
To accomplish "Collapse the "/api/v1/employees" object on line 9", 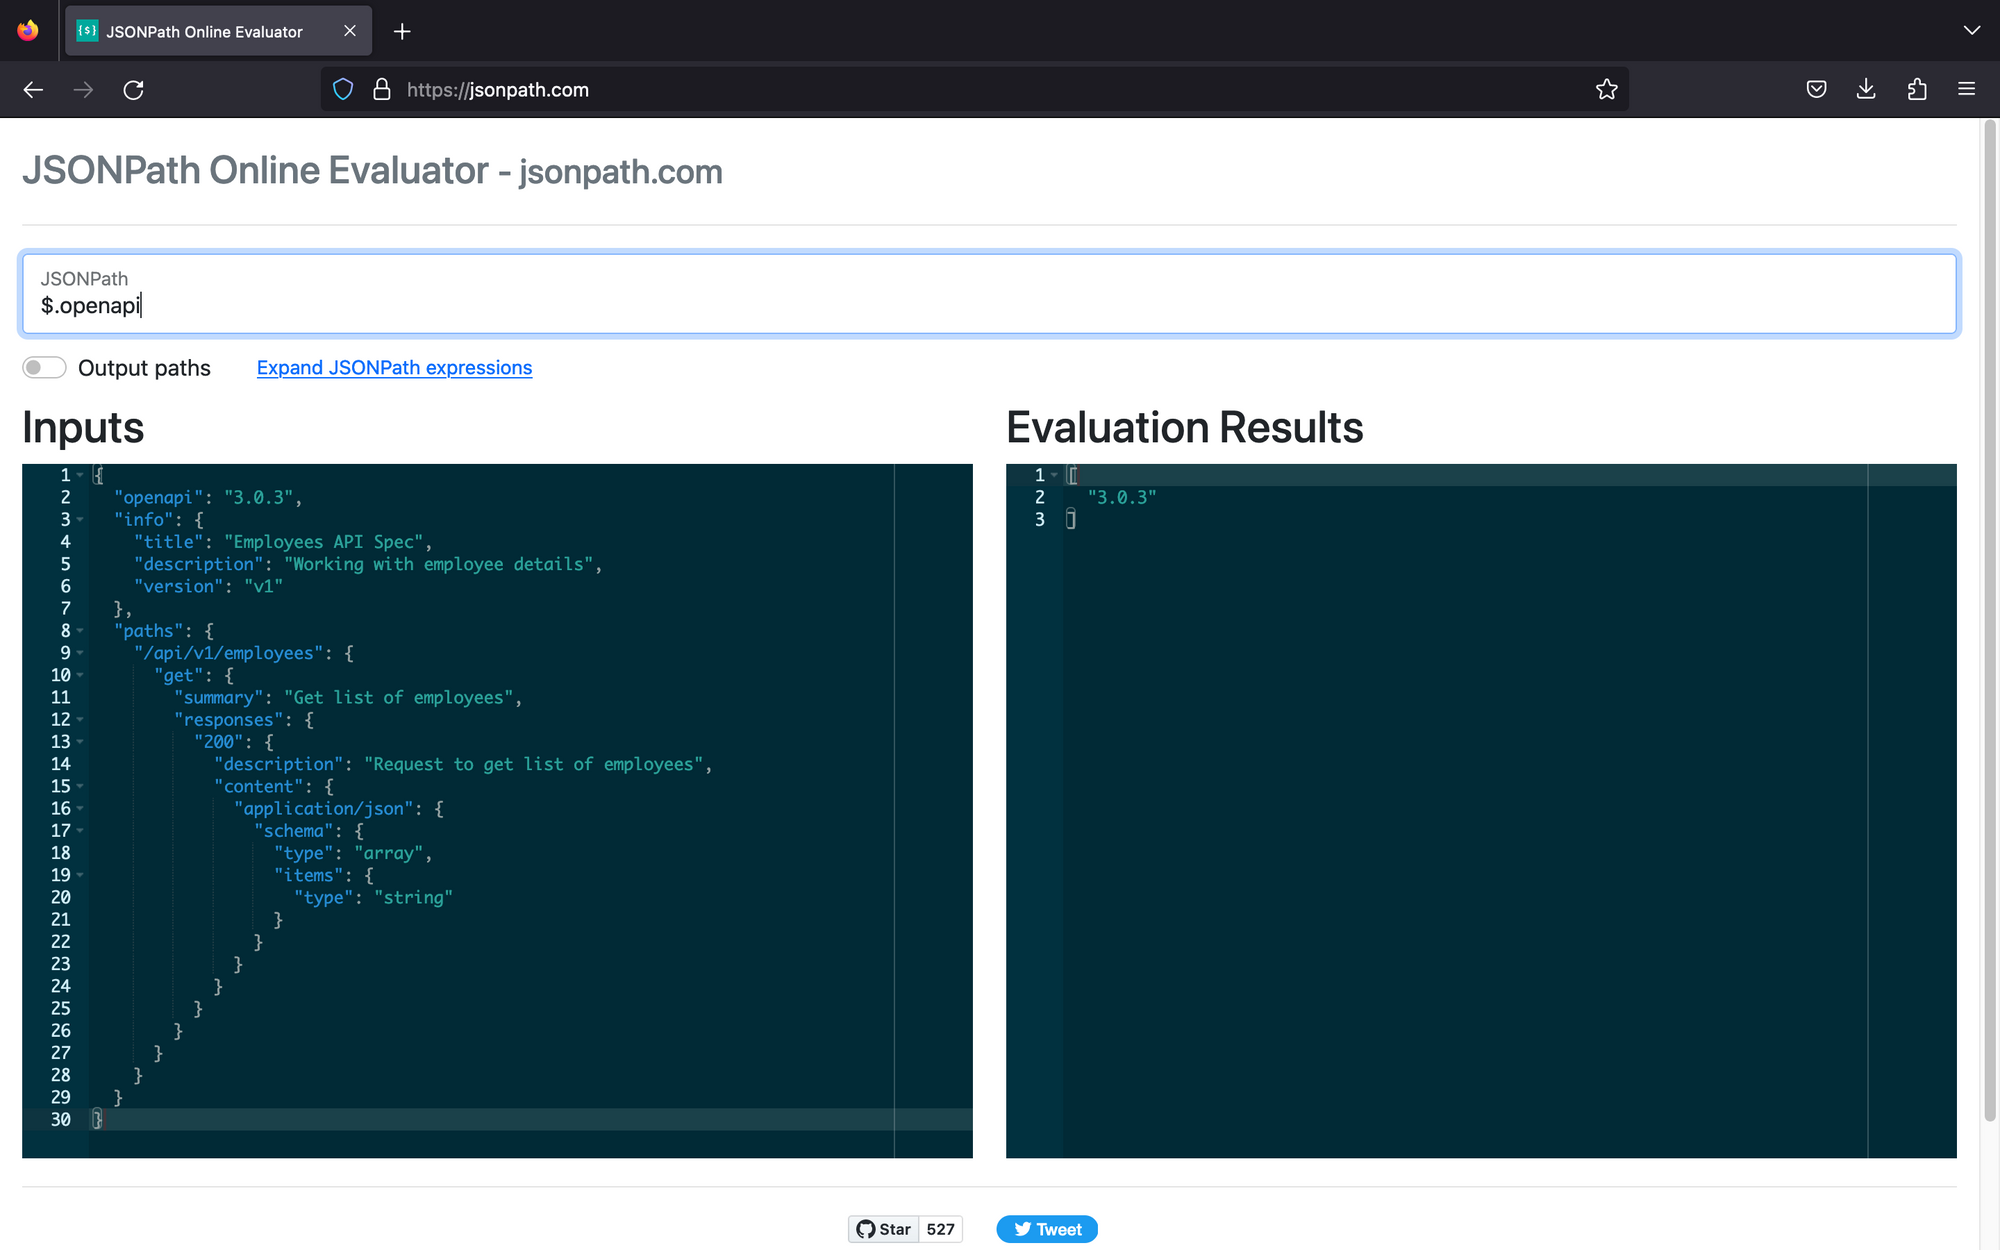I will point(80,653).
